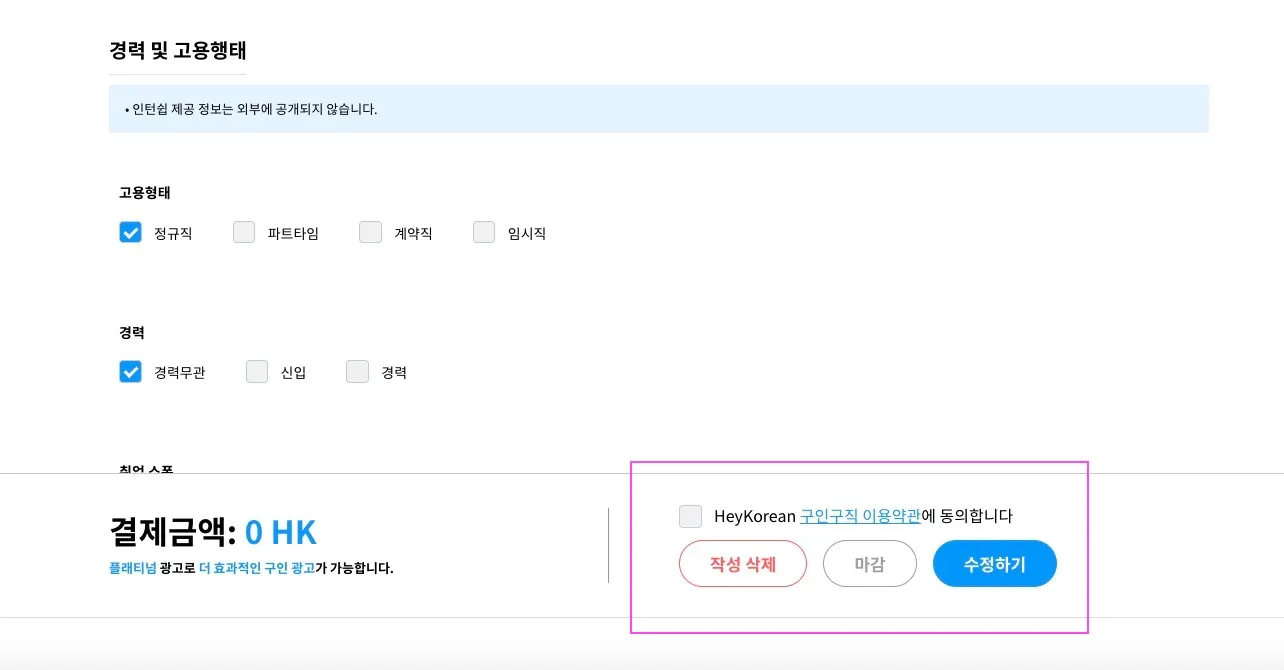Click the 수정하기 button
The width and height of the screenshot is (1284, 670).
[995, 564]
